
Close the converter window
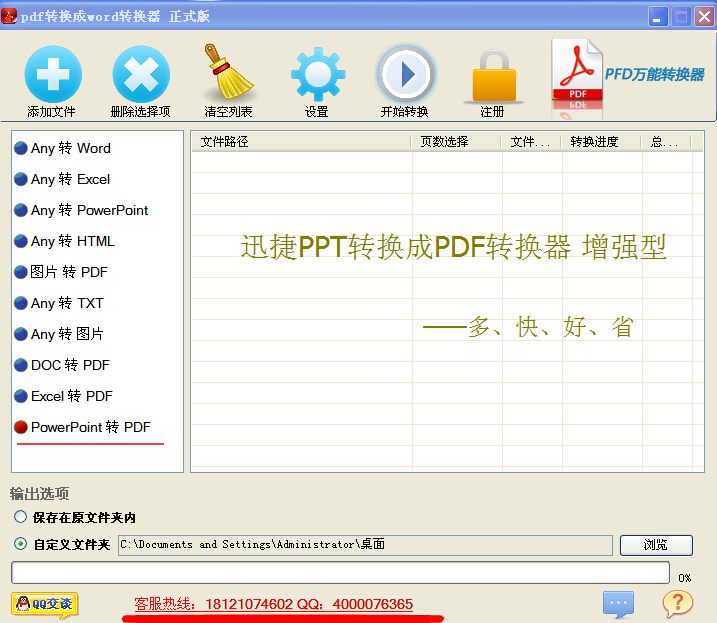[x=705, y=17]
